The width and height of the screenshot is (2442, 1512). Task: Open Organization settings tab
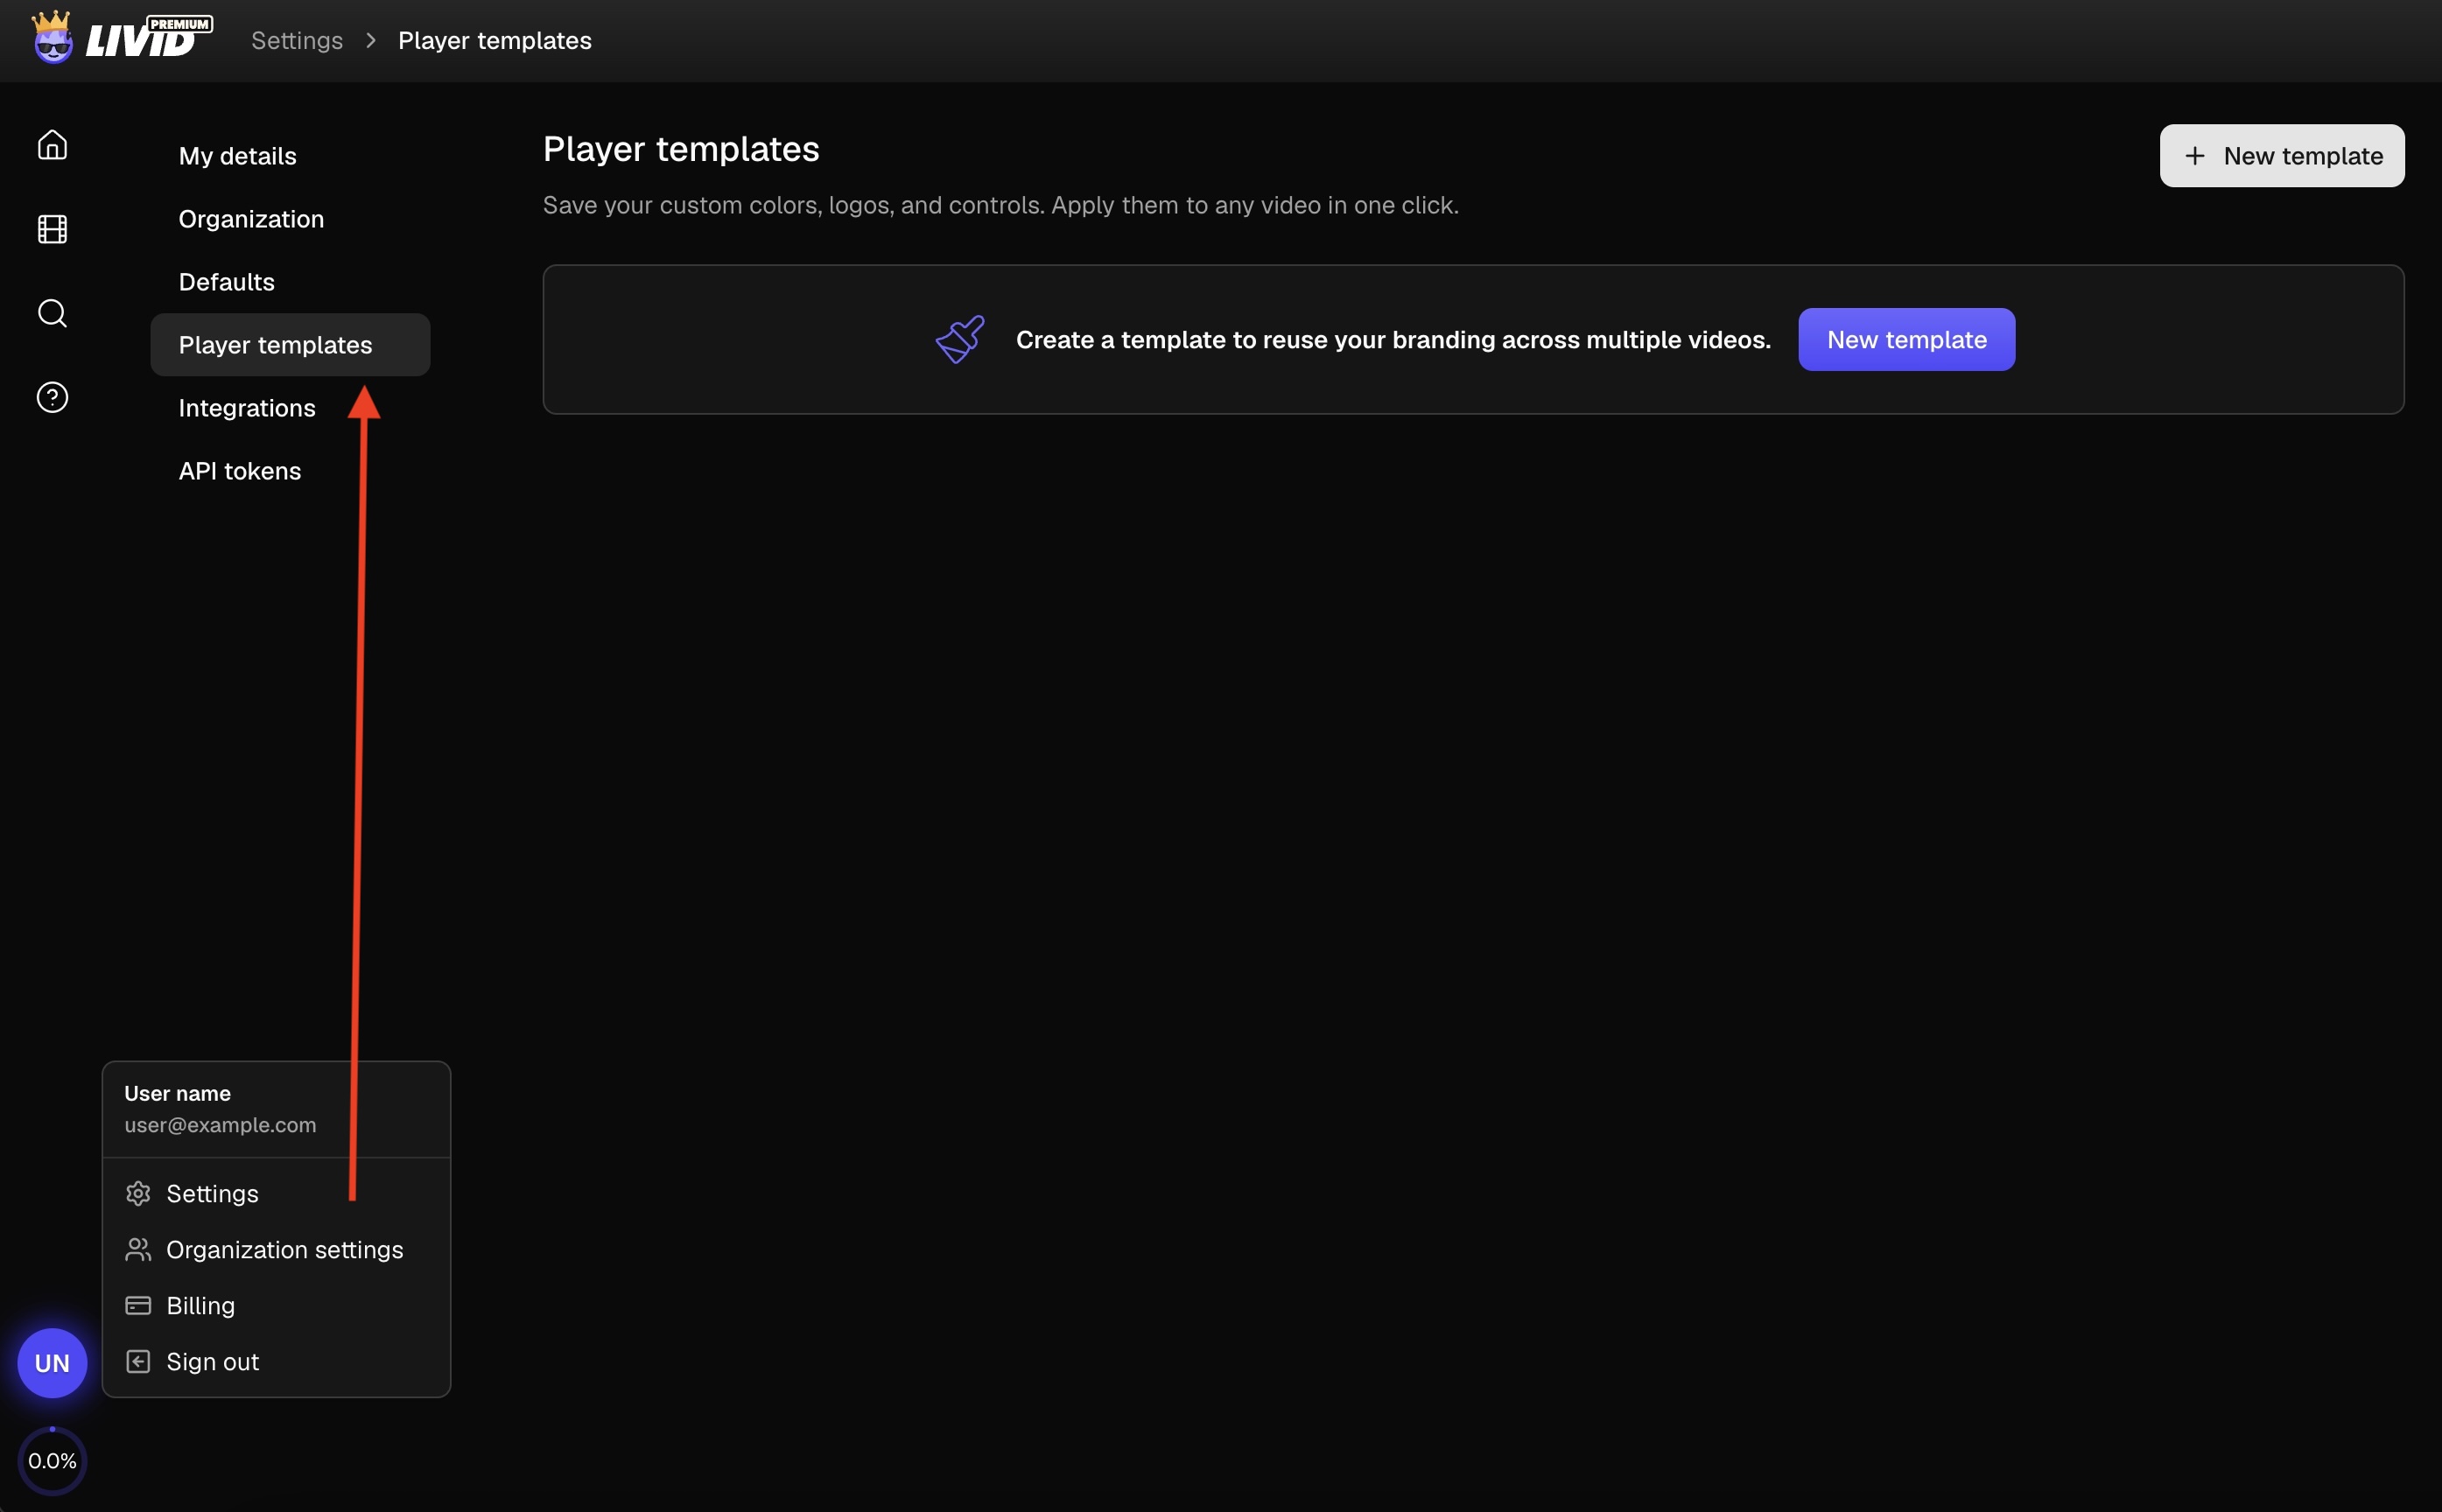290,219
